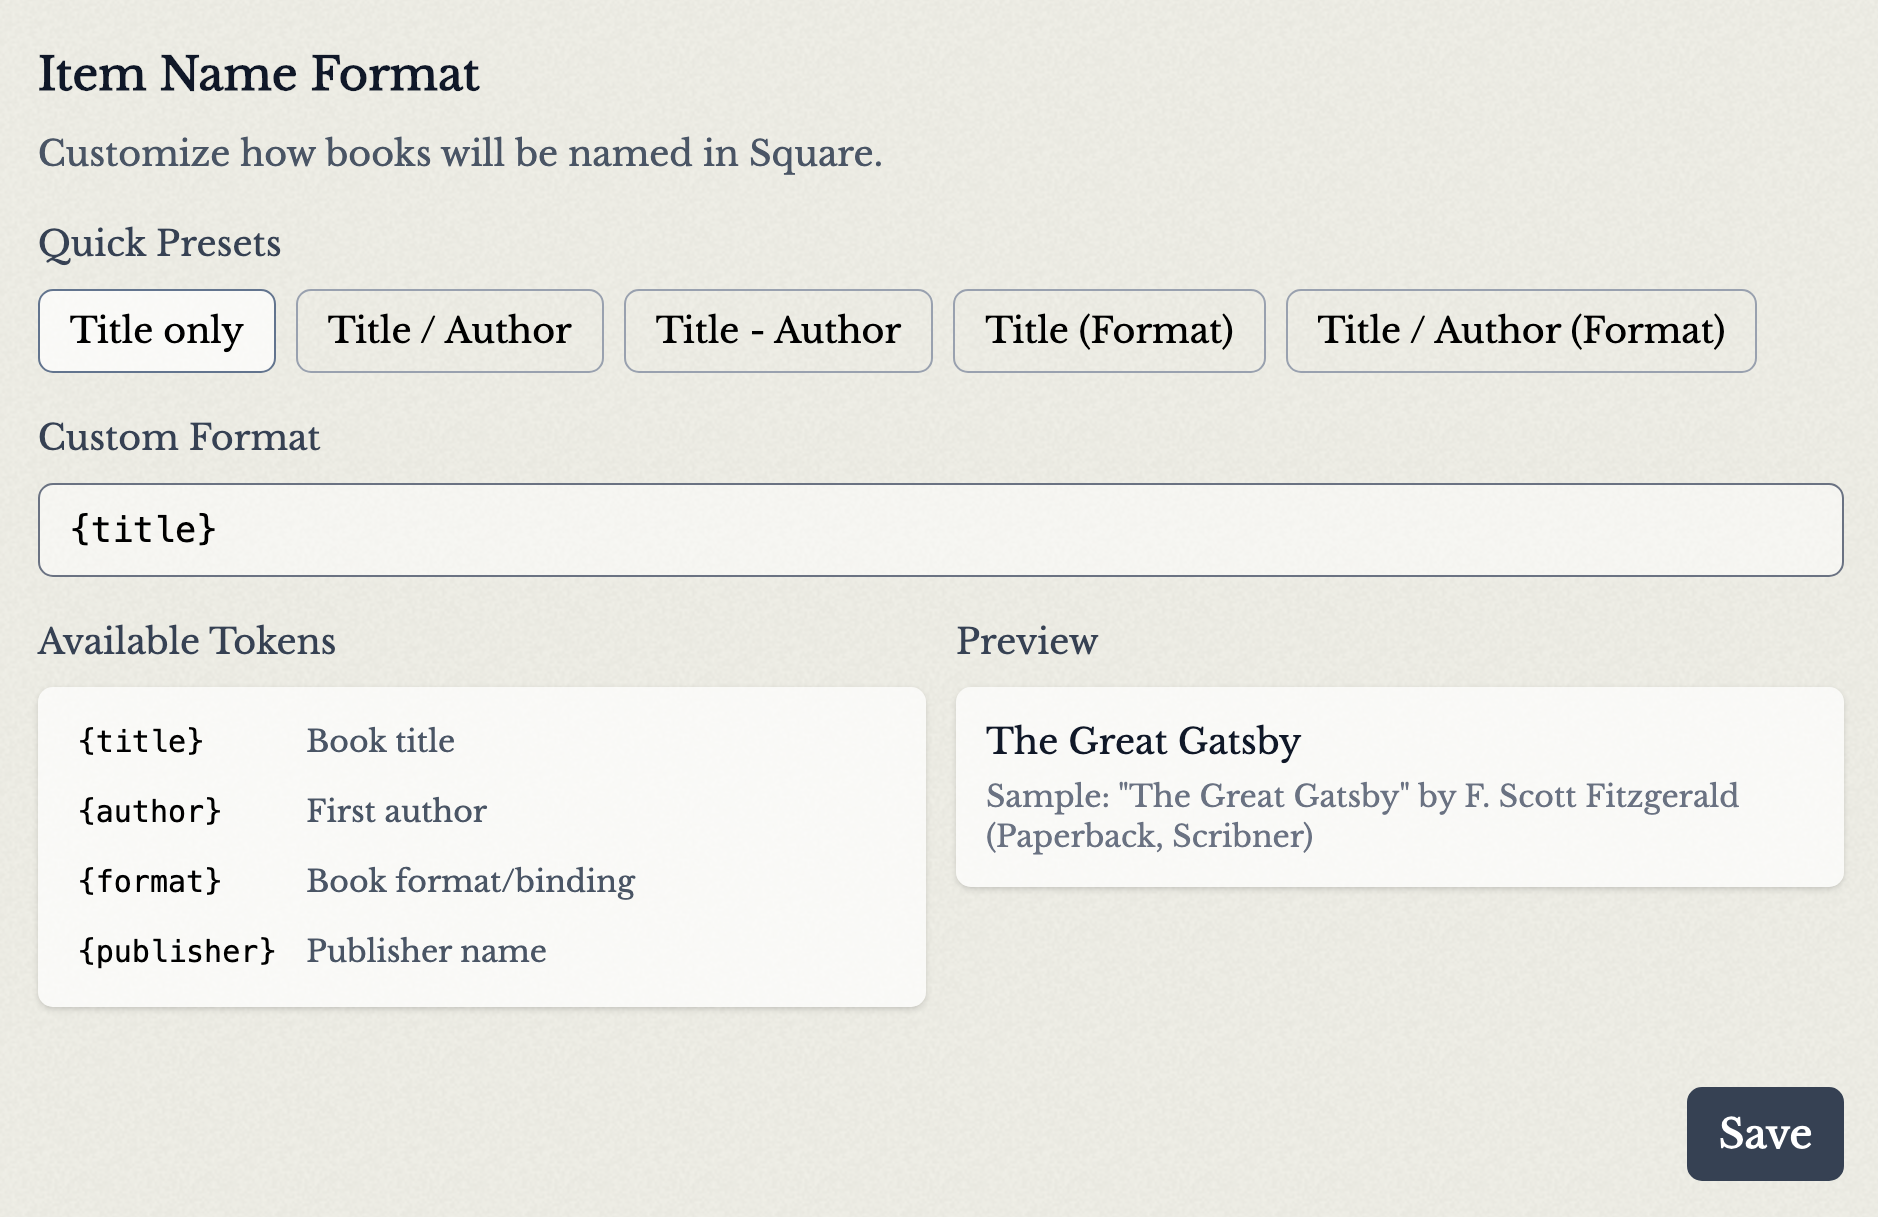1878x1217 pixels.
Task: Click the Save button
Action: [x=1764, y=1134]
